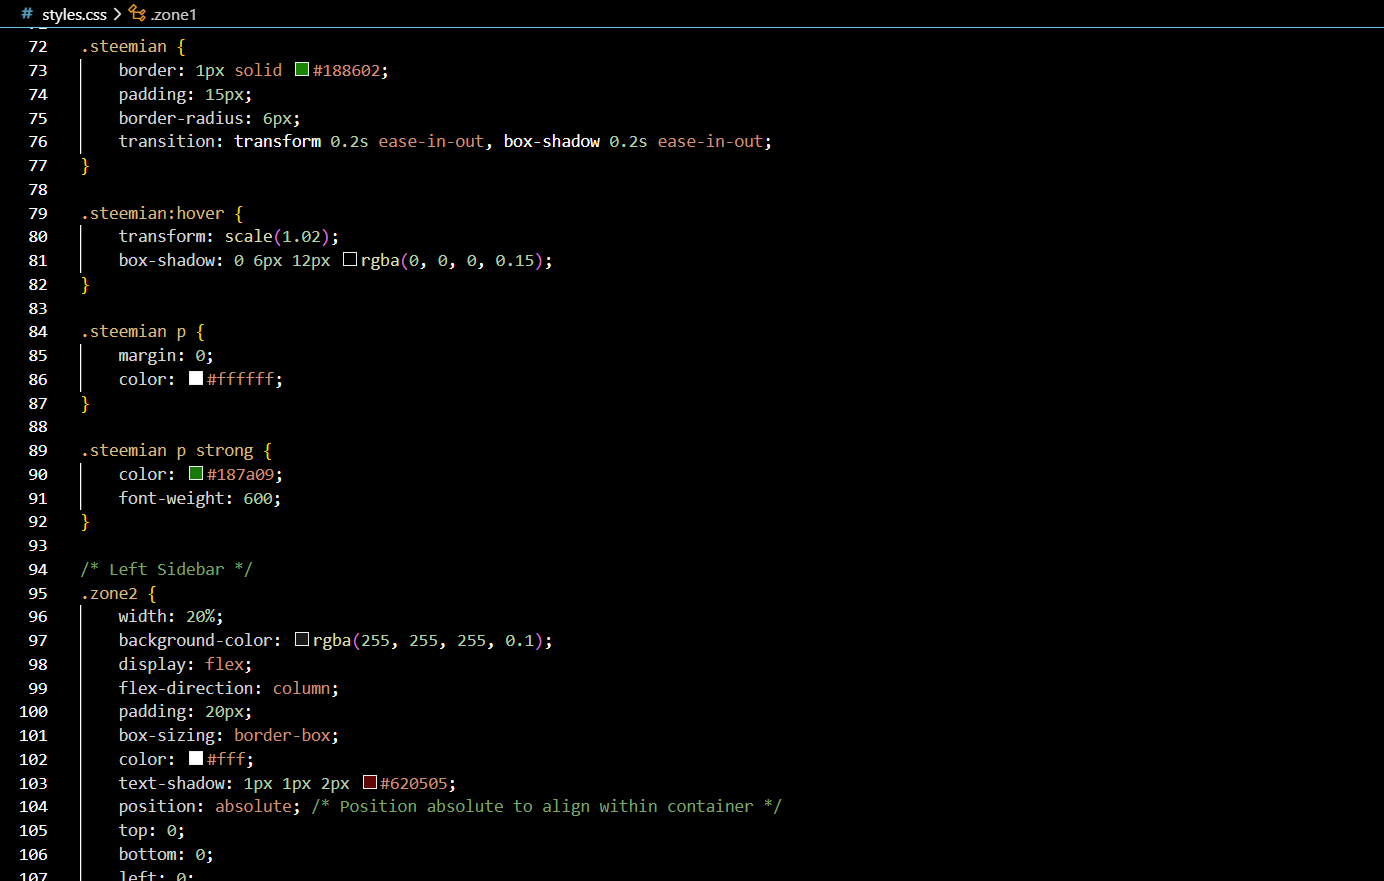Open green color swatch for #187a09

196,474
